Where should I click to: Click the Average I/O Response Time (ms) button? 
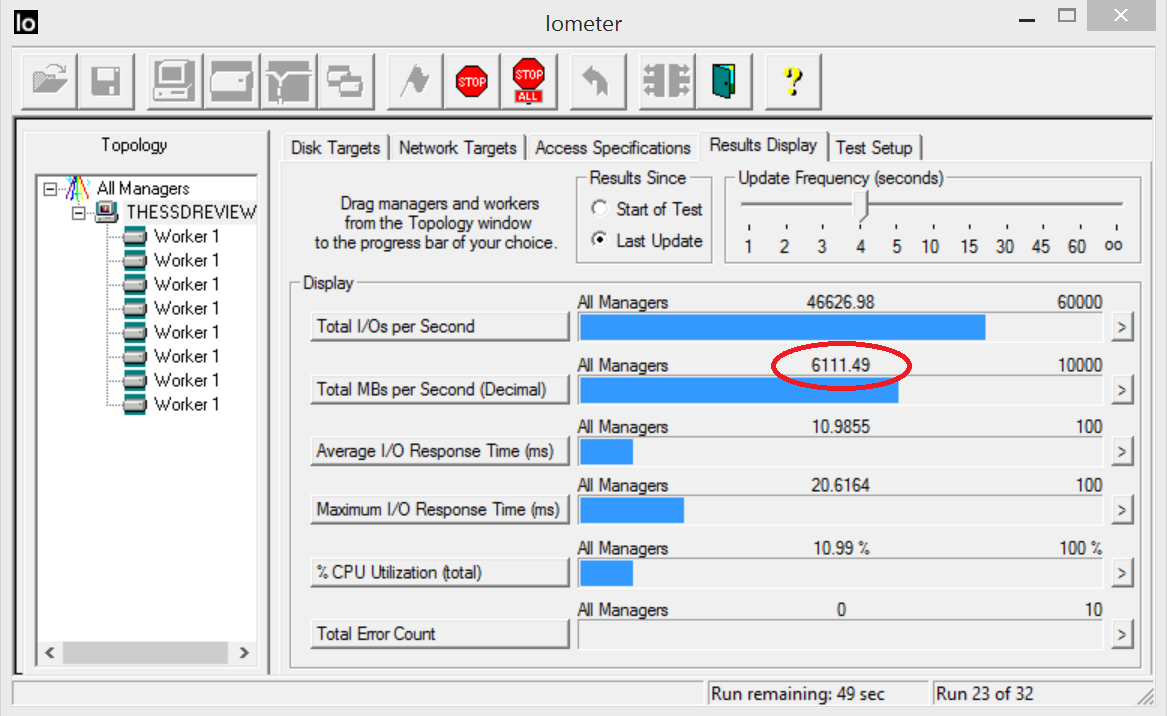(439, 451)
